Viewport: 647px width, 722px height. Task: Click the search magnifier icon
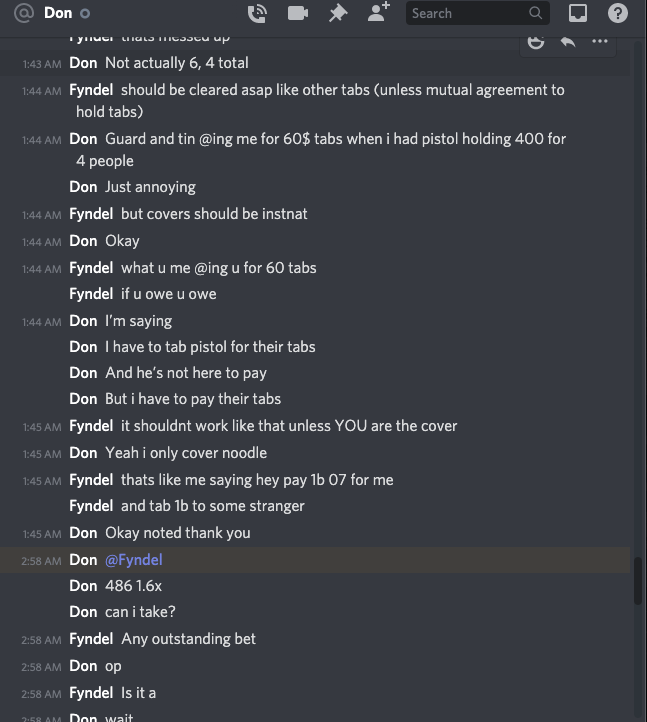pyautogui.click(x=536, y=13)
